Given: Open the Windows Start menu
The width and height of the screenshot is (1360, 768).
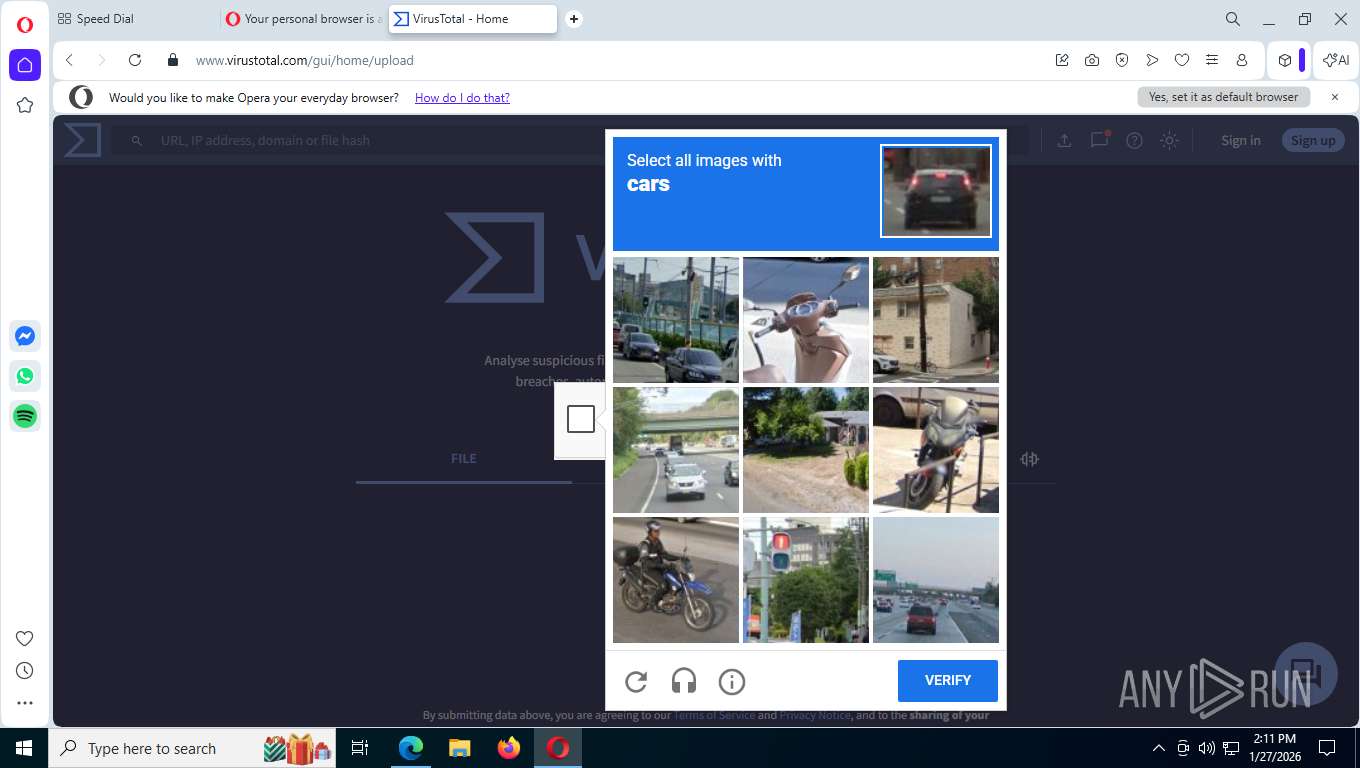Looking at the screenshot, I should (x=24, y=748).
